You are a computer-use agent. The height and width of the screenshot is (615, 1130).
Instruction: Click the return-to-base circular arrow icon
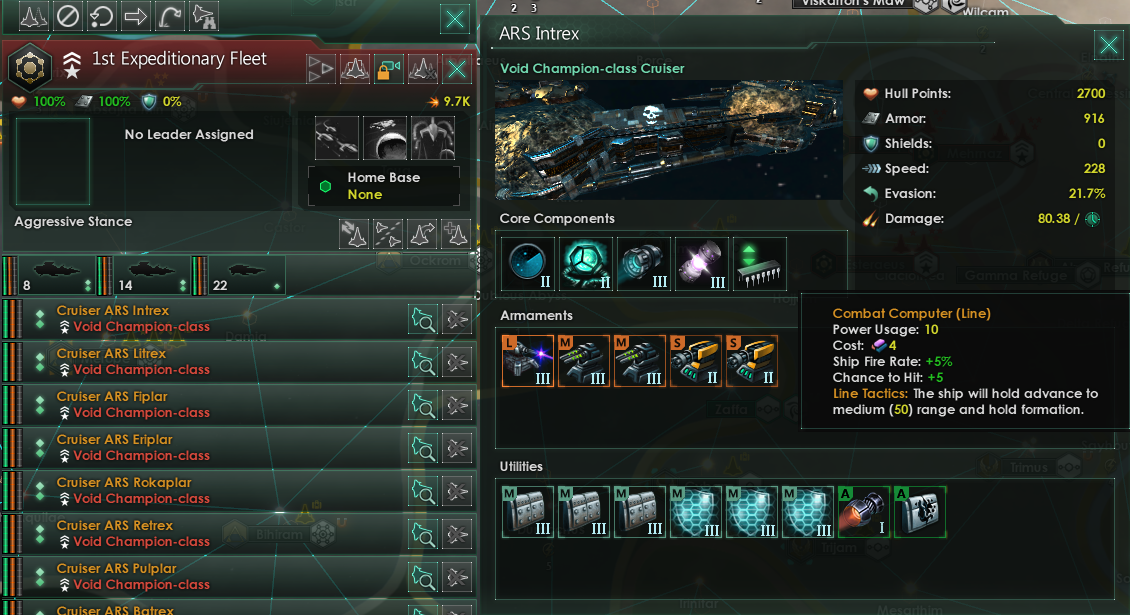coord(102,16)
